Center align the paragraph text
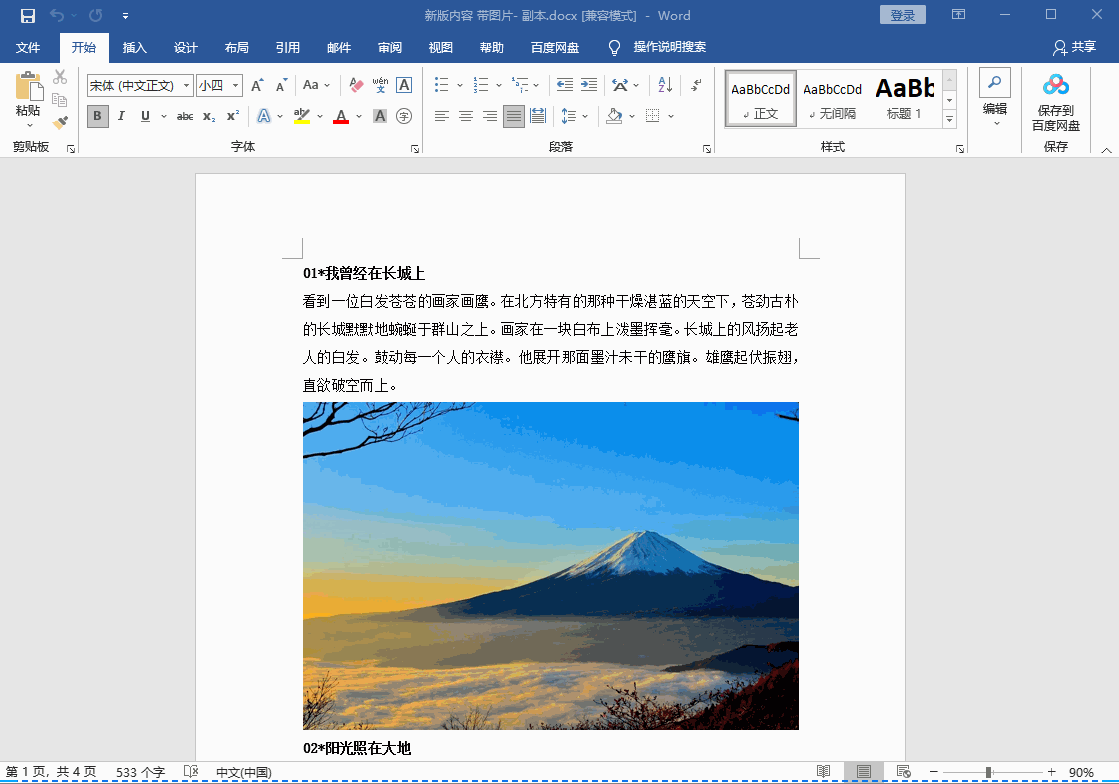The width and height of the screenshot is (1119, 784). pyautogui.click(x=466, y=116)
